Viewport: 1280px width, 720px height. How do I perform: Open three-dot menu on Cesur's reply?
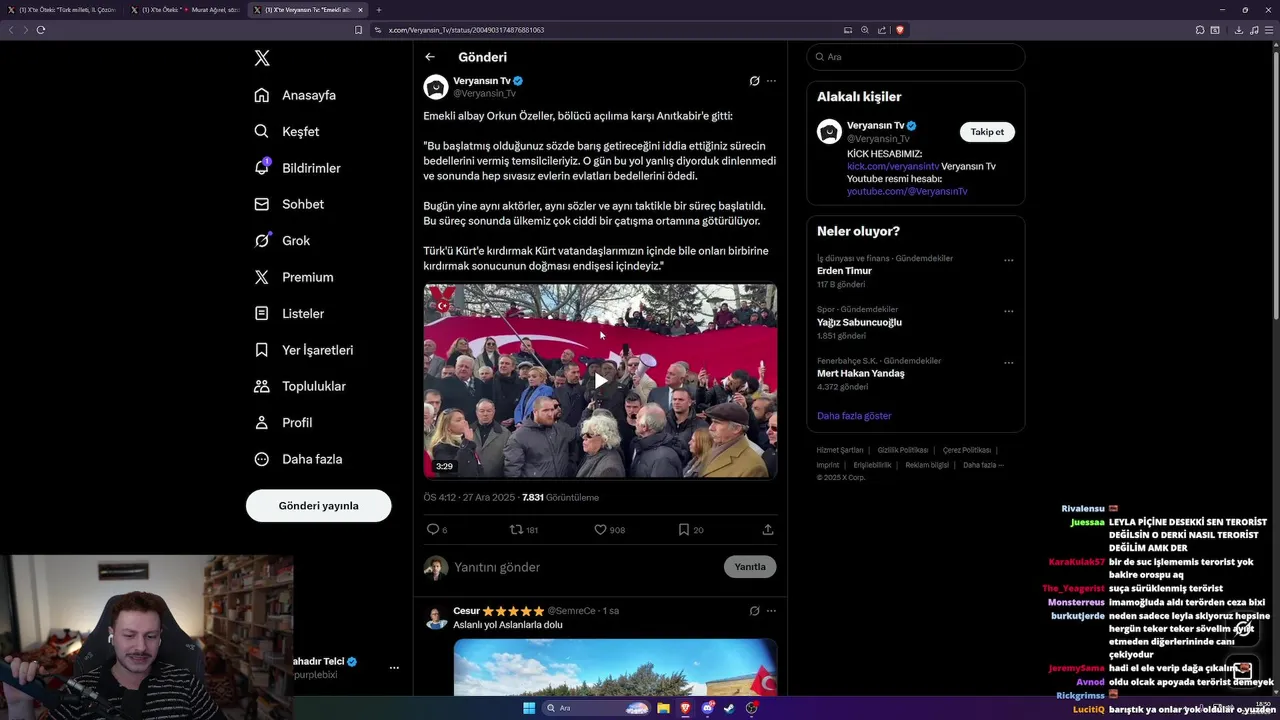(x=771, y=611)
